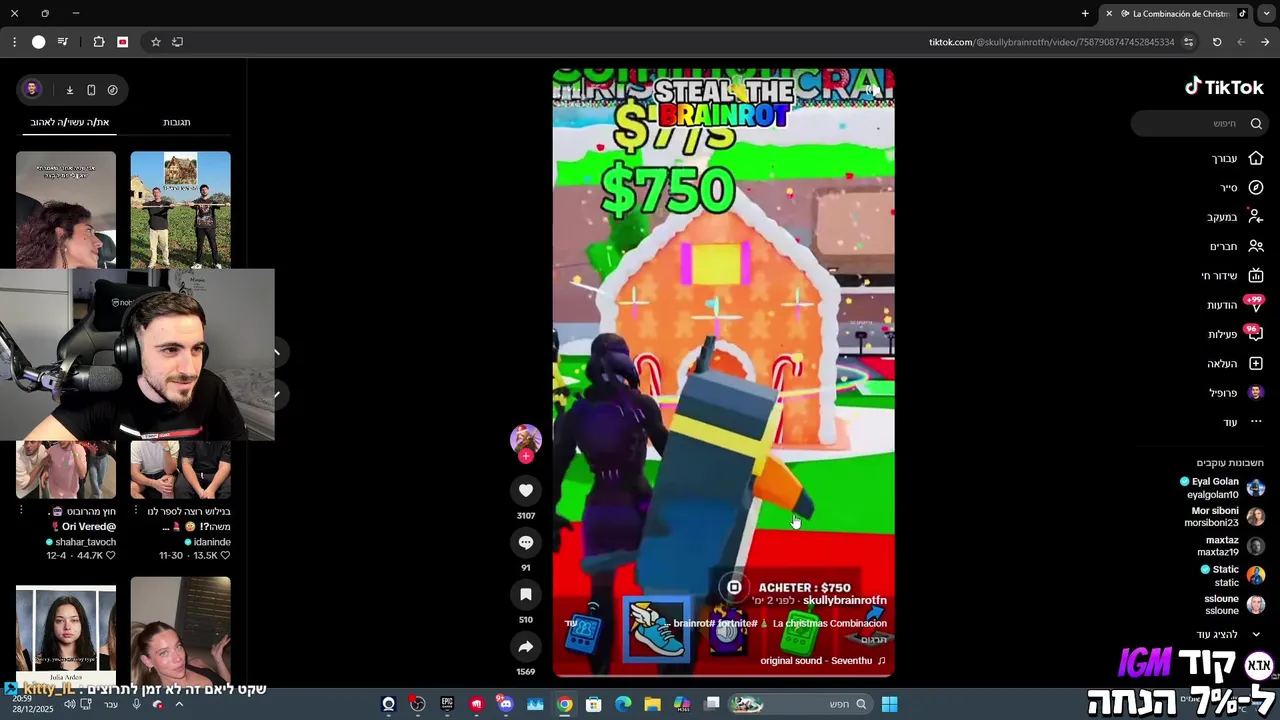
Task: Click the TikTok coin icon in top-left pill
Action: 112,90
